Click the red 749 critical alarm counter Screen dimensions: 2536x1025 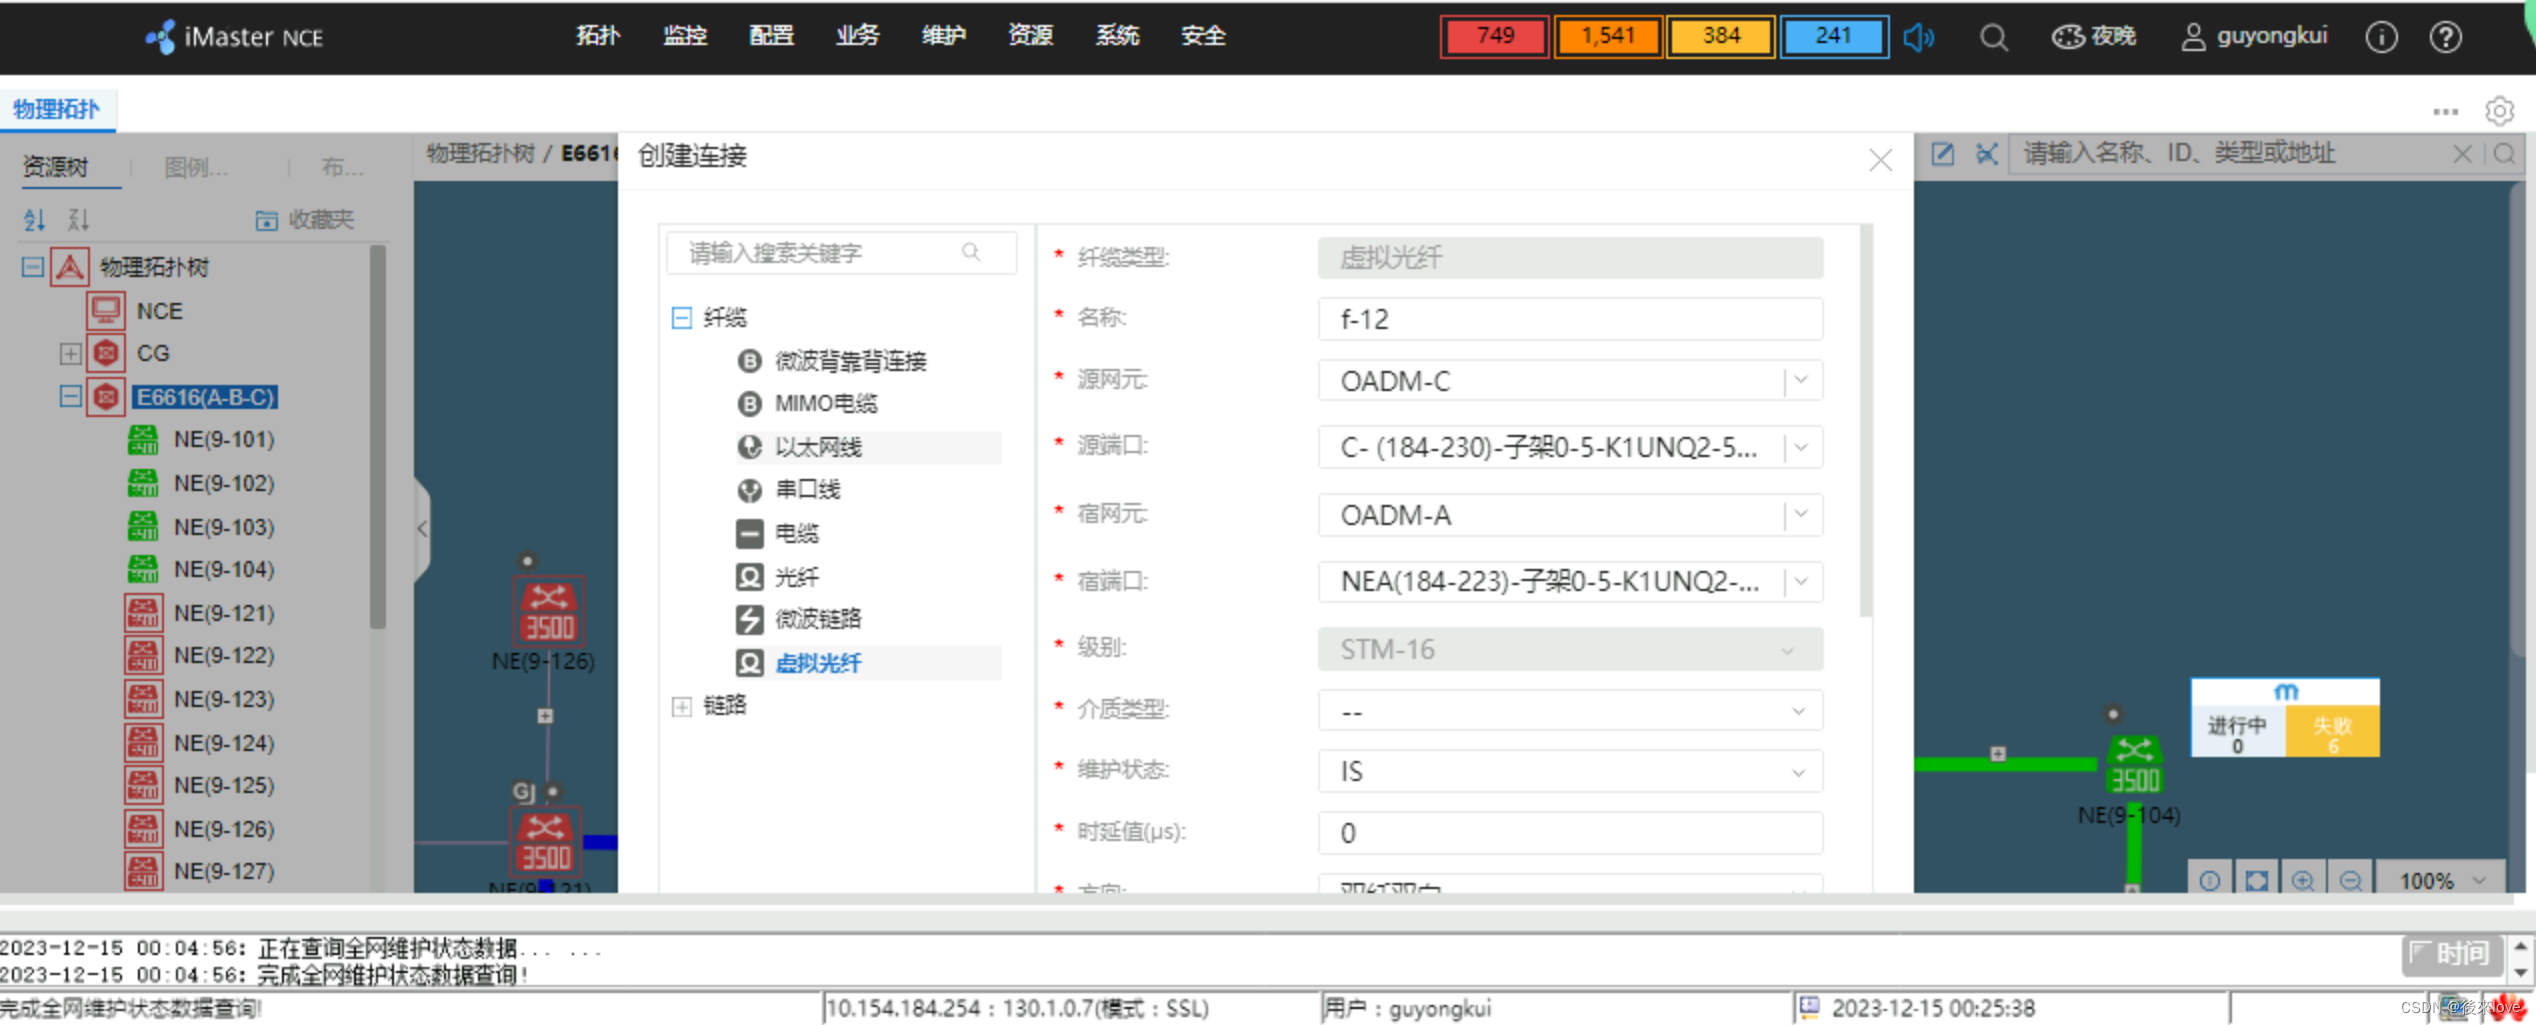pos(1494,36)
